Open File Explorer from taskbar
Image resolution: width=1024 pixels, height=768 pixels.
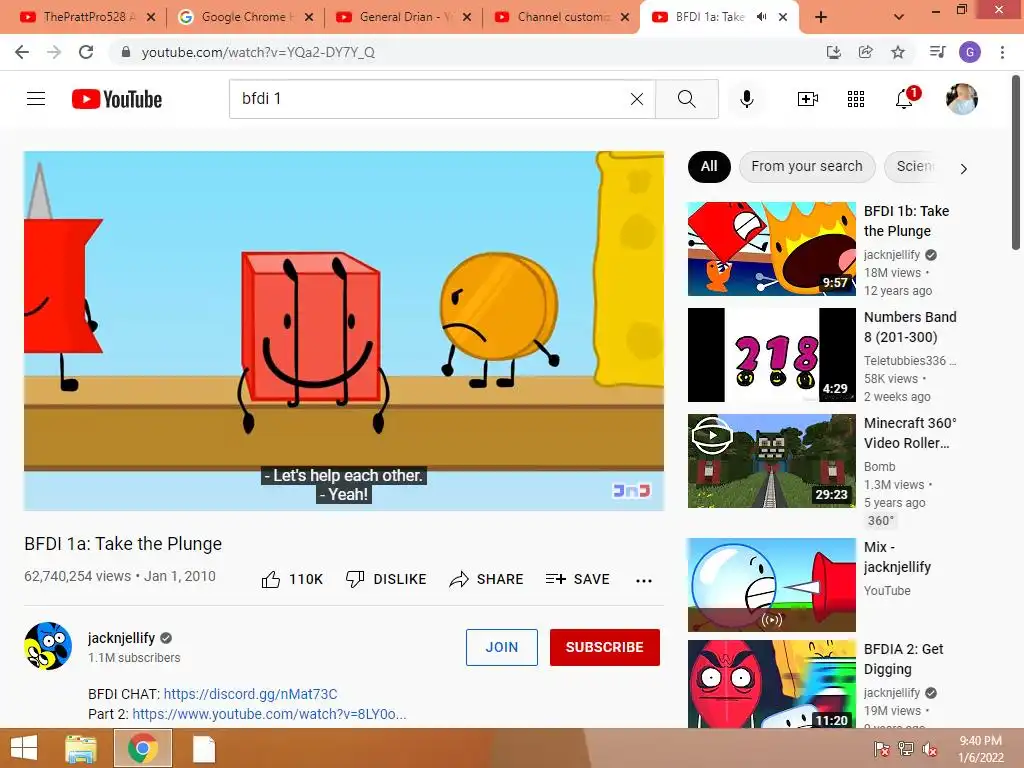[x=81, y=748]
